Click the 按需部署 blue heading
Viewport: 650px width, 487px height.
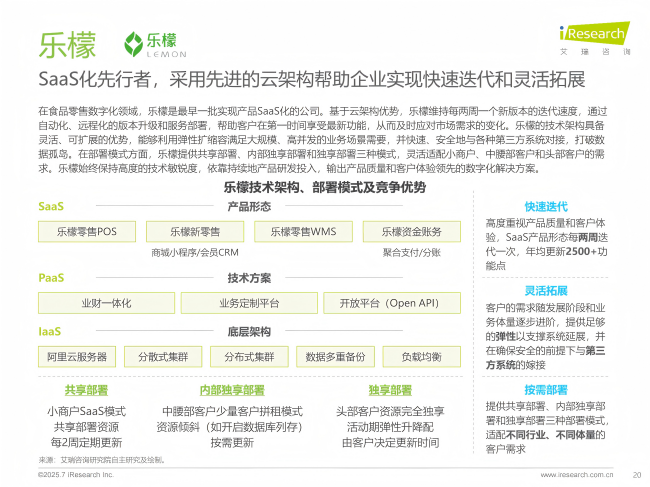click(x=546, y=390)
